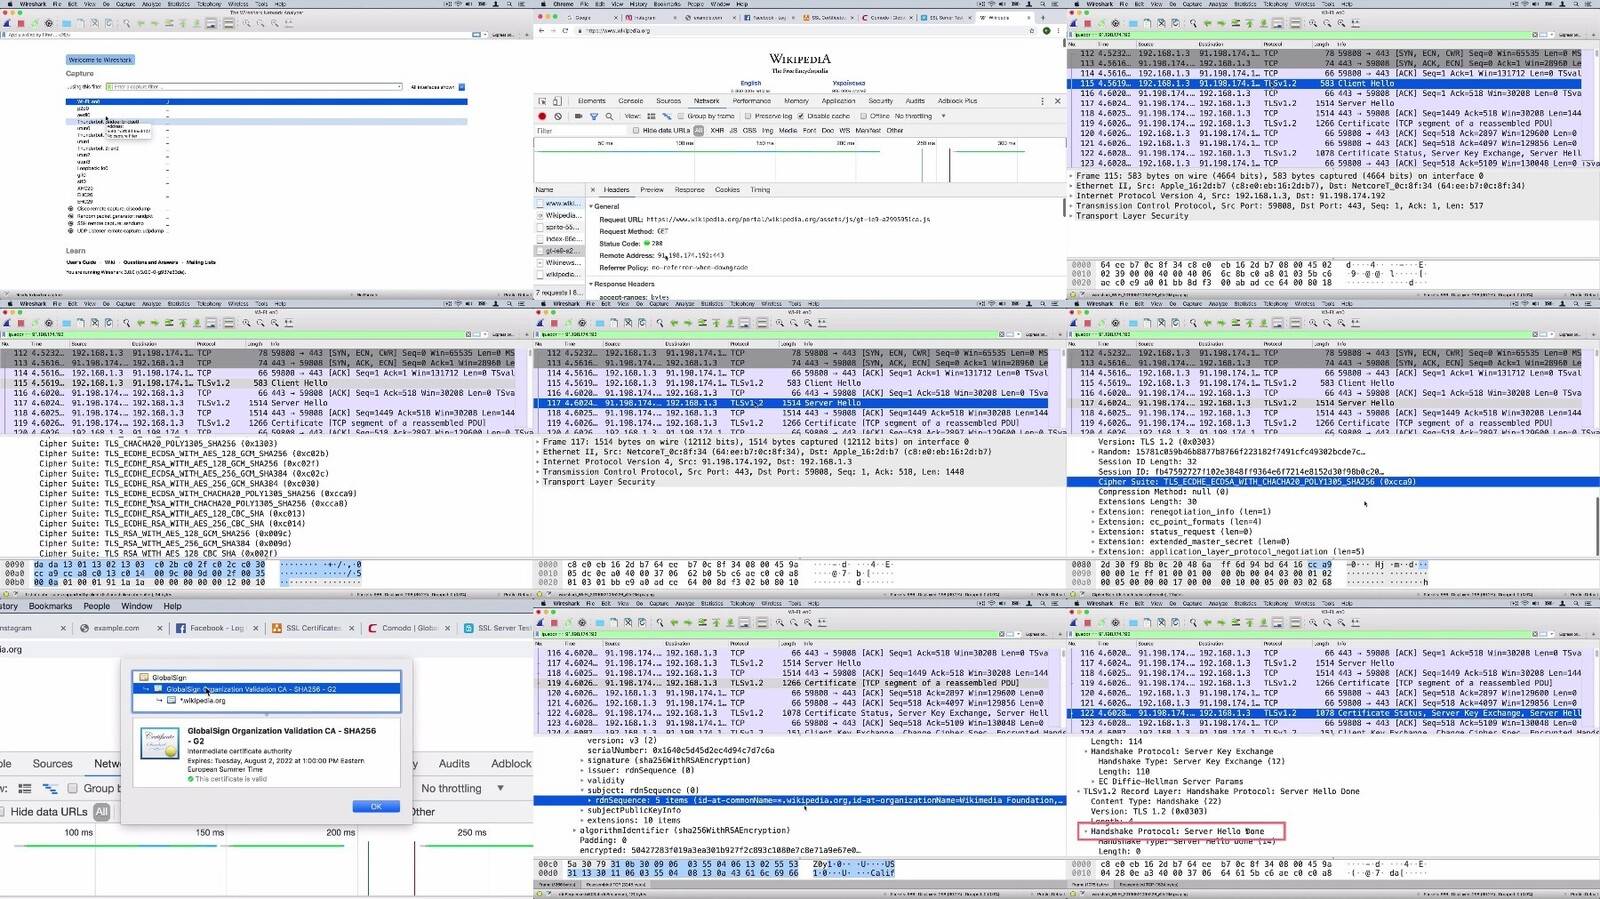This screenshot has width=1600, height=899.
Task: Click OK in certificate dialog
Action: [376, 806]
